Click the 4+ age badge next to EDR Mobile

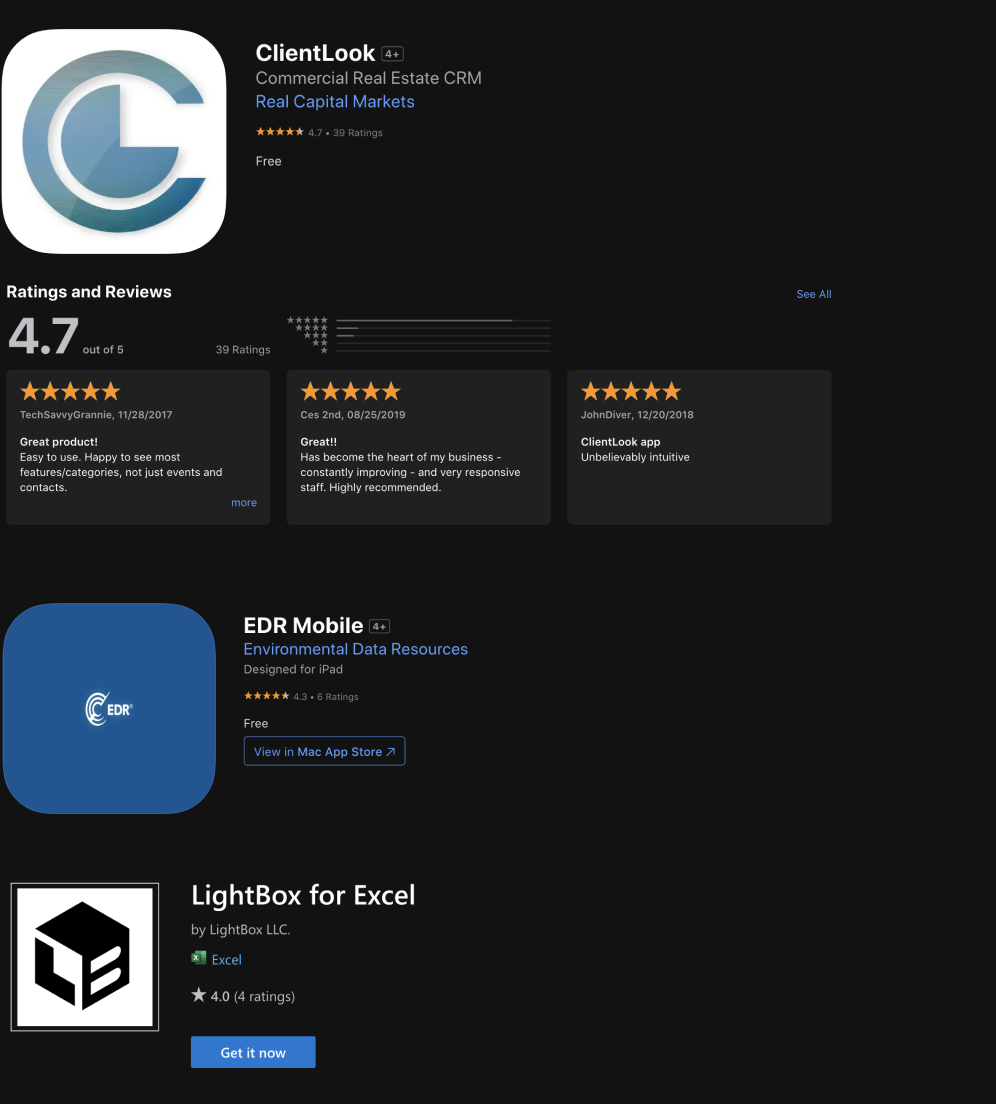click(x=379, y=626)
